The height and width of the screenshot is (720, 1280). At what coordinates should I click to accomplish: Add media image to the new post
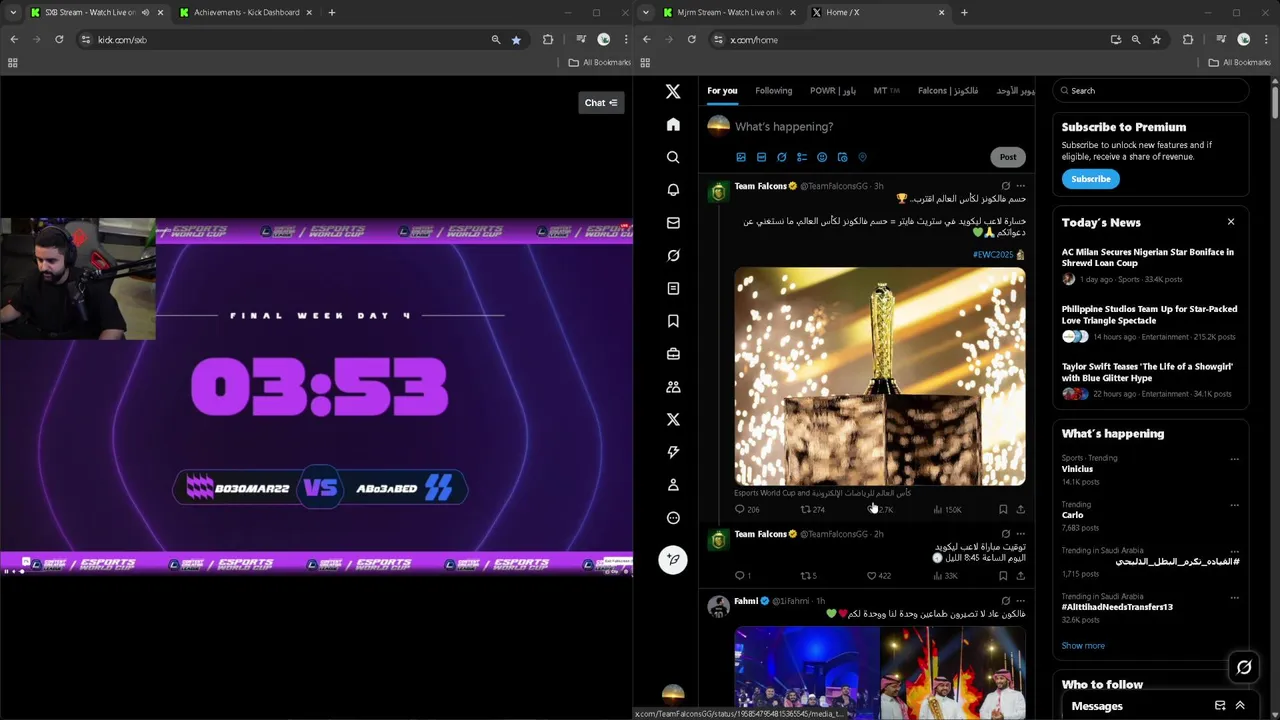(x=741, y=157)
